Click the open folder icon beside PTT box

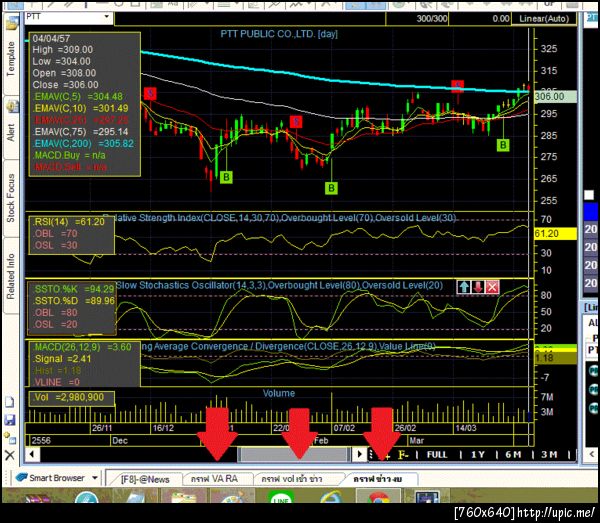pyautogui.click(x=12, y=23)
